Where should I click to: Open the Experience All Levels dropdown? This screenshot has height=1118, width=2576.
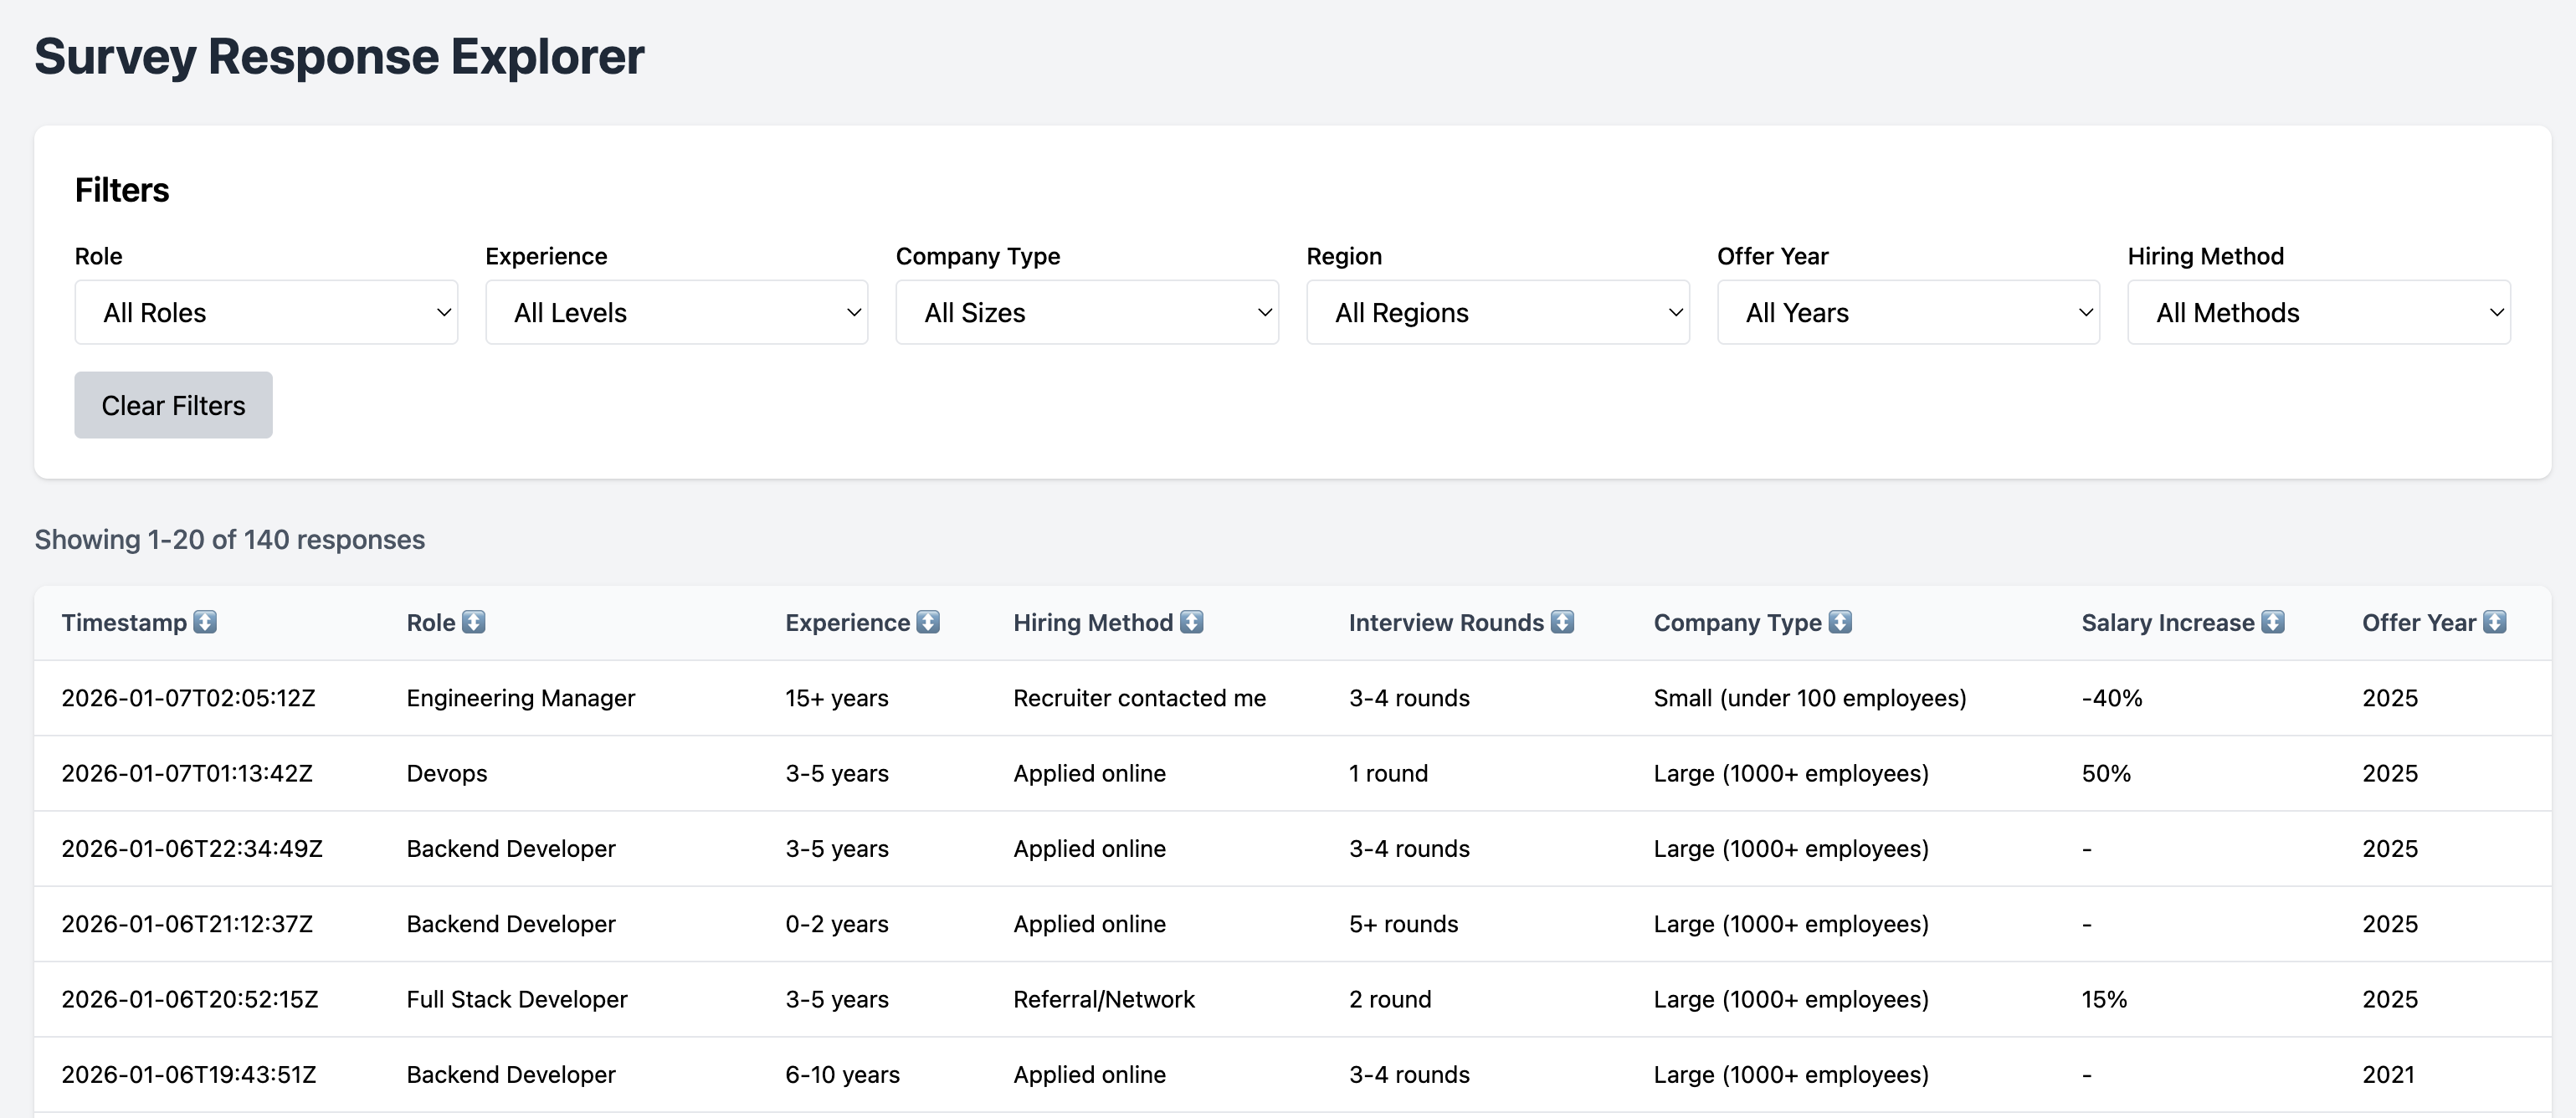click(x=676, y=312)
